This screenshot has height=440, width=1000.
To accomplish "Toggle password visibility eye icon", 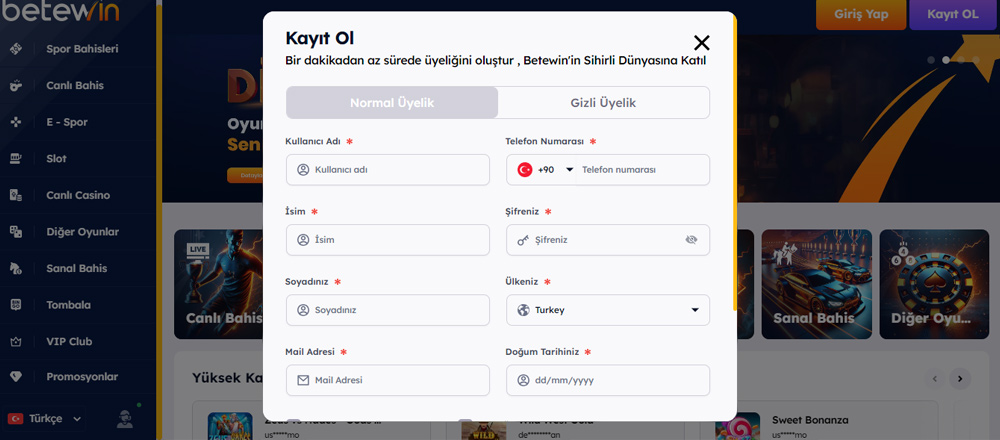I will (691, 240).
